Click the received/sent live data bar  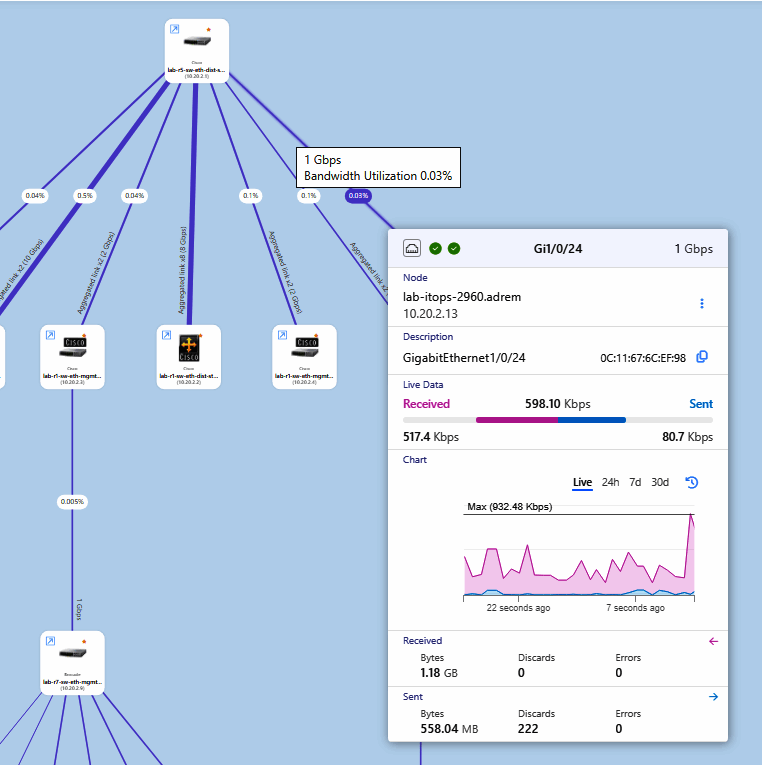pyautogui.click(x=558, y=420)
